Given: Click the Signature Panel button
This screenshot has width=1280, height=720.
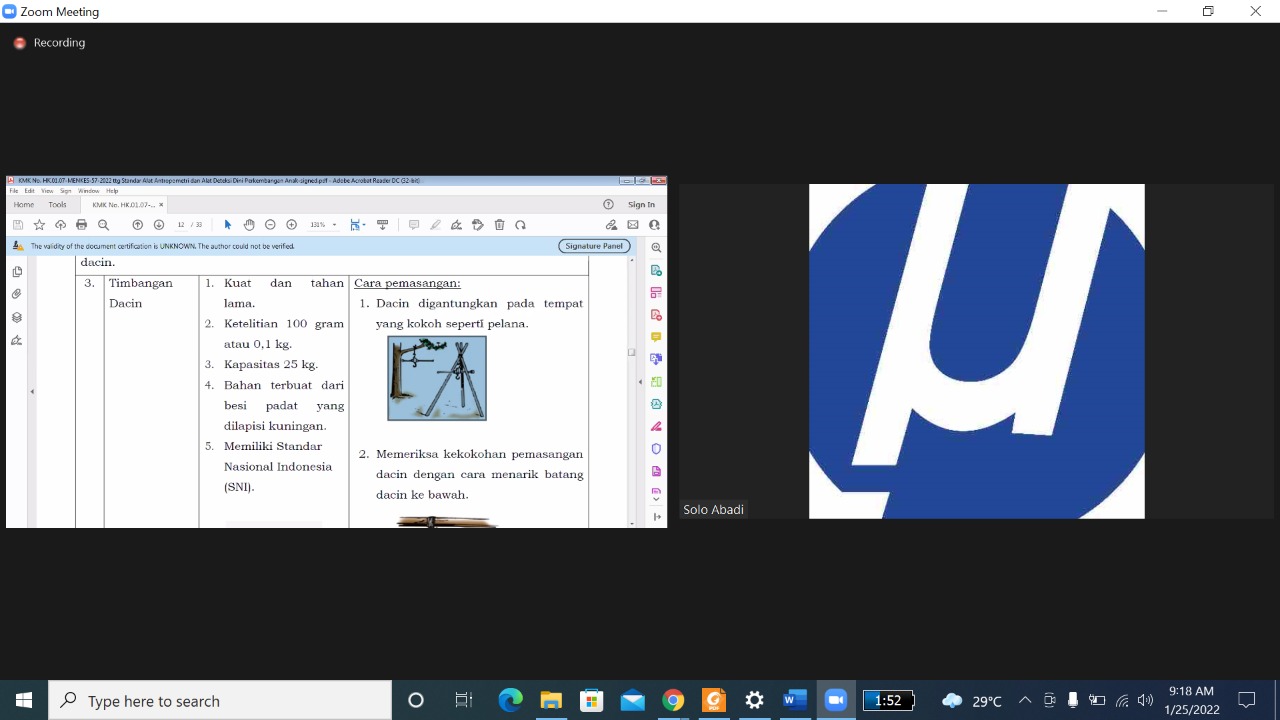Looking at the screenshot, I should click(x=594, y=246).
